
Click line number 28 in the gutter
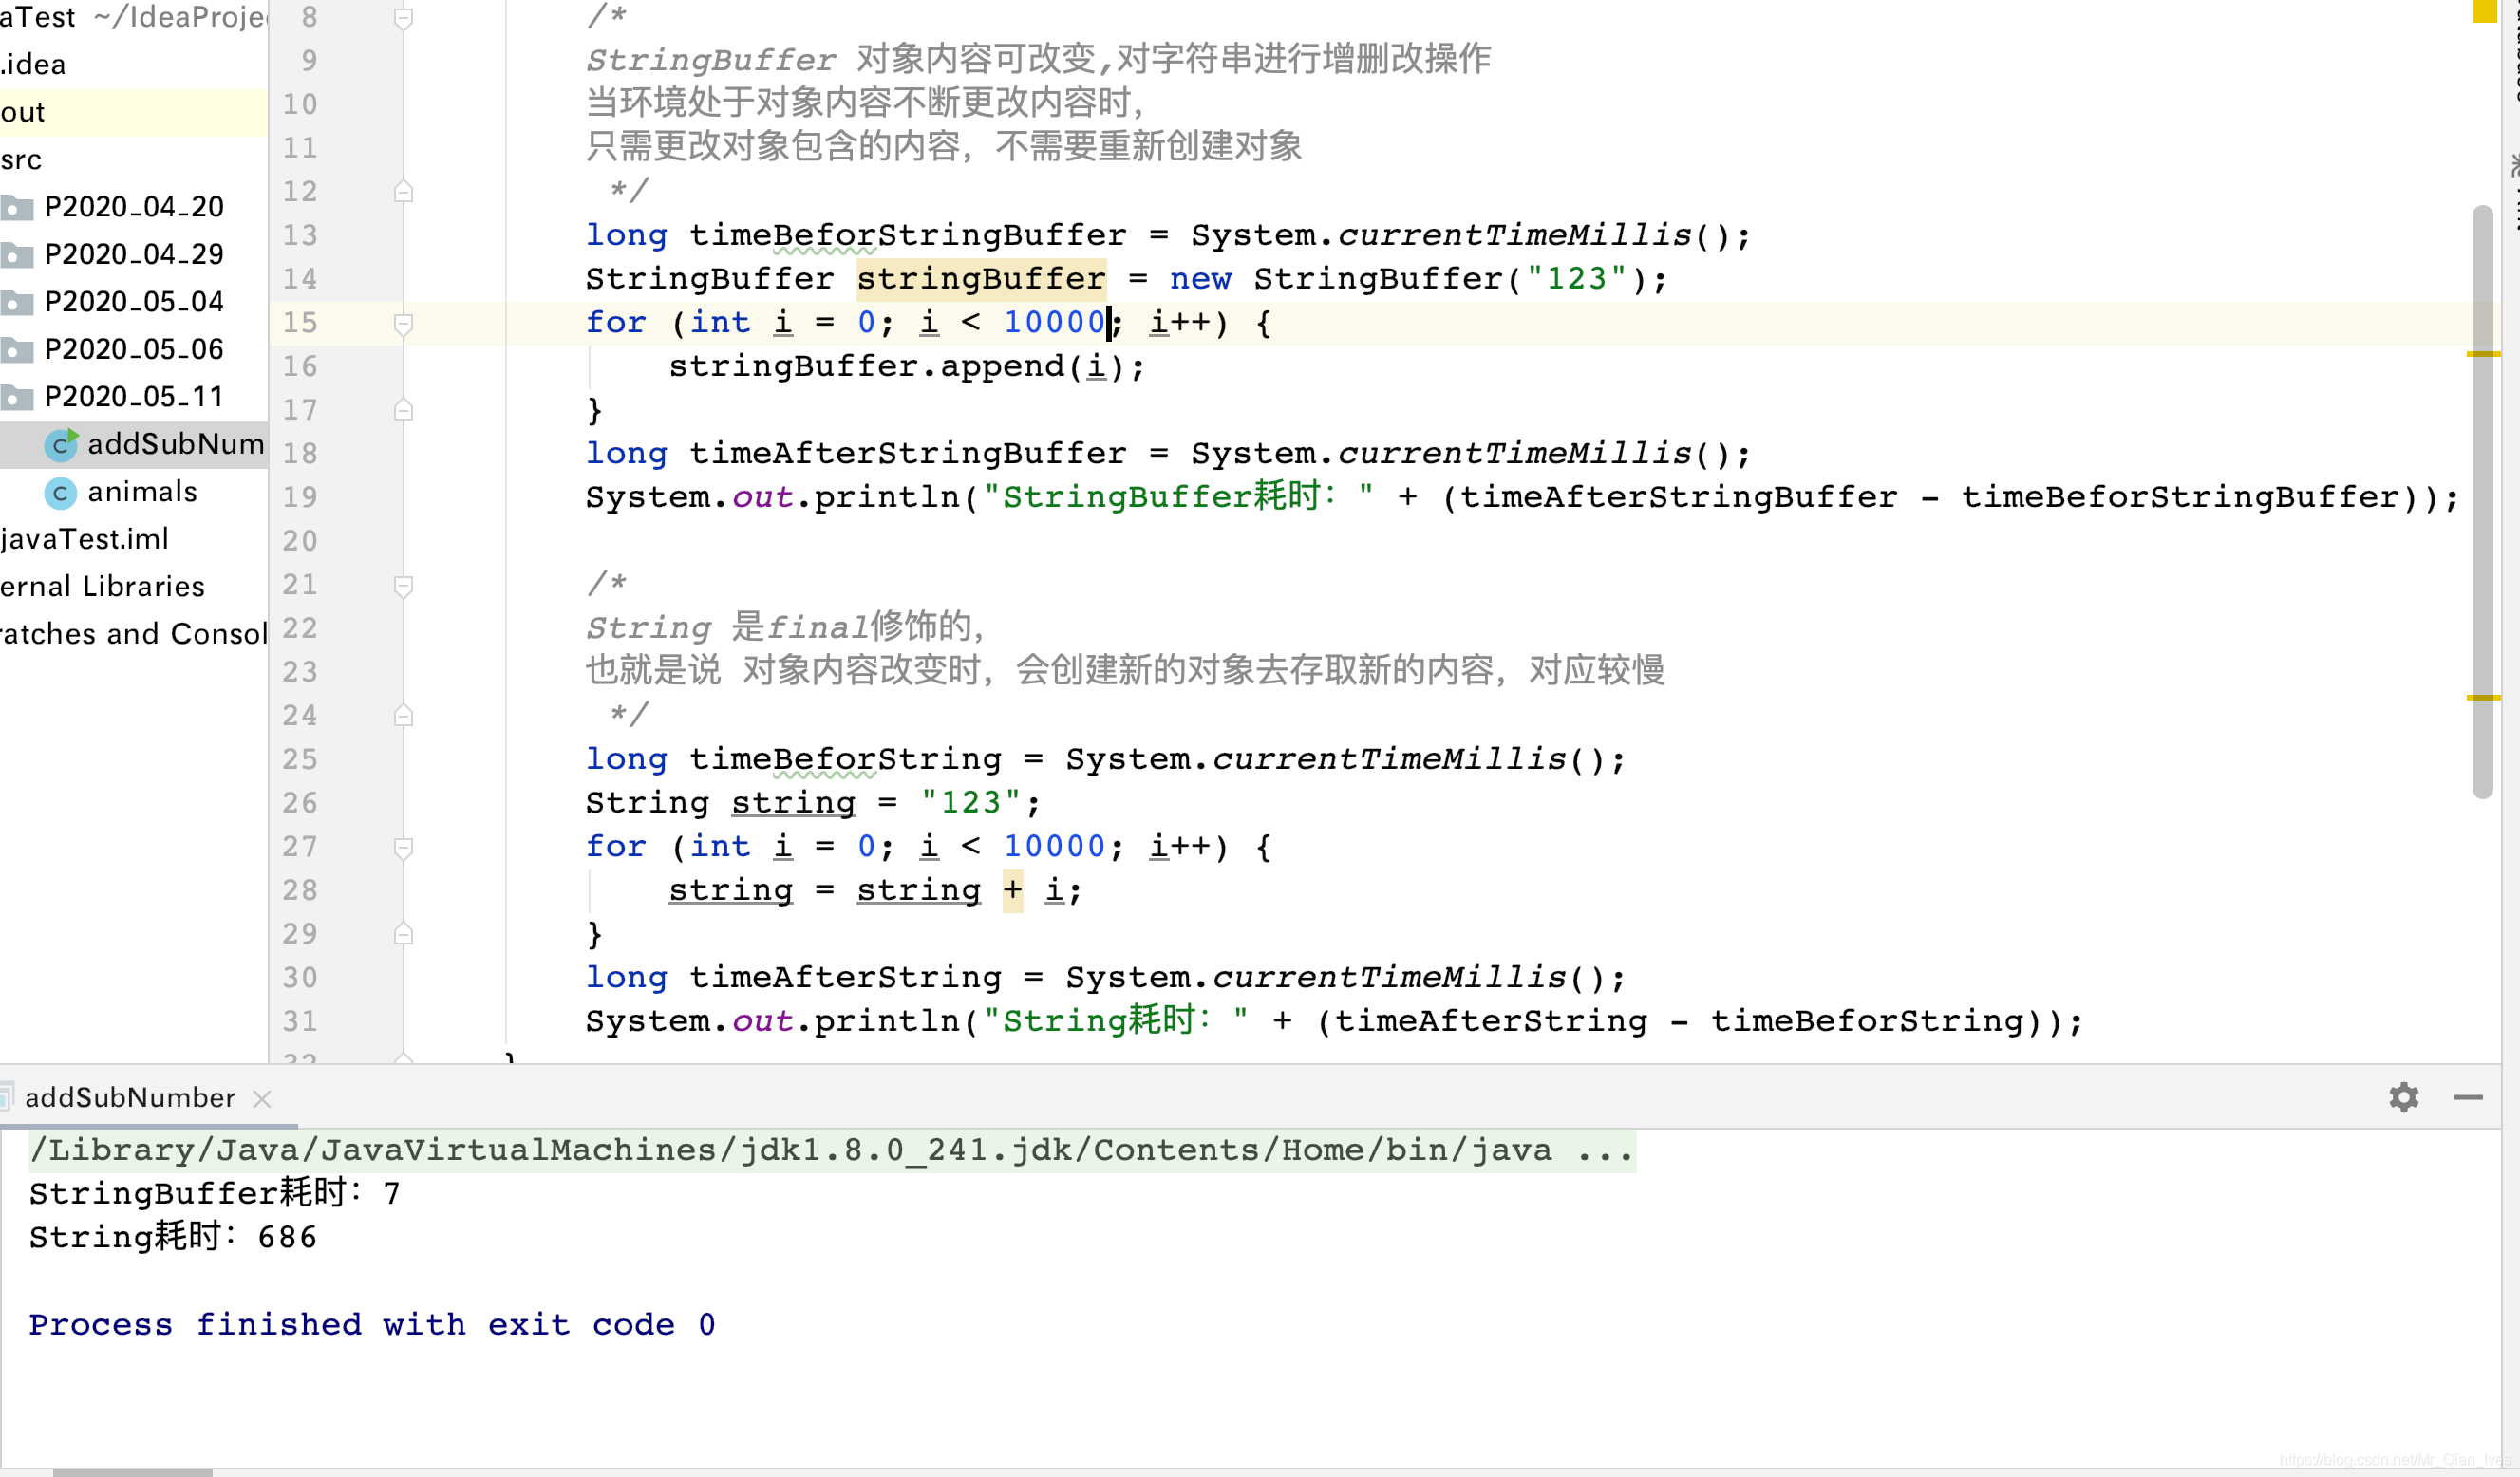(x=299, y=890)
